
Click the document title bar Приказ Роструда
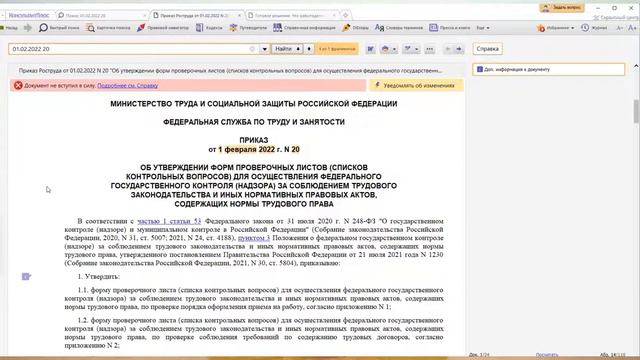pos(231,71)
